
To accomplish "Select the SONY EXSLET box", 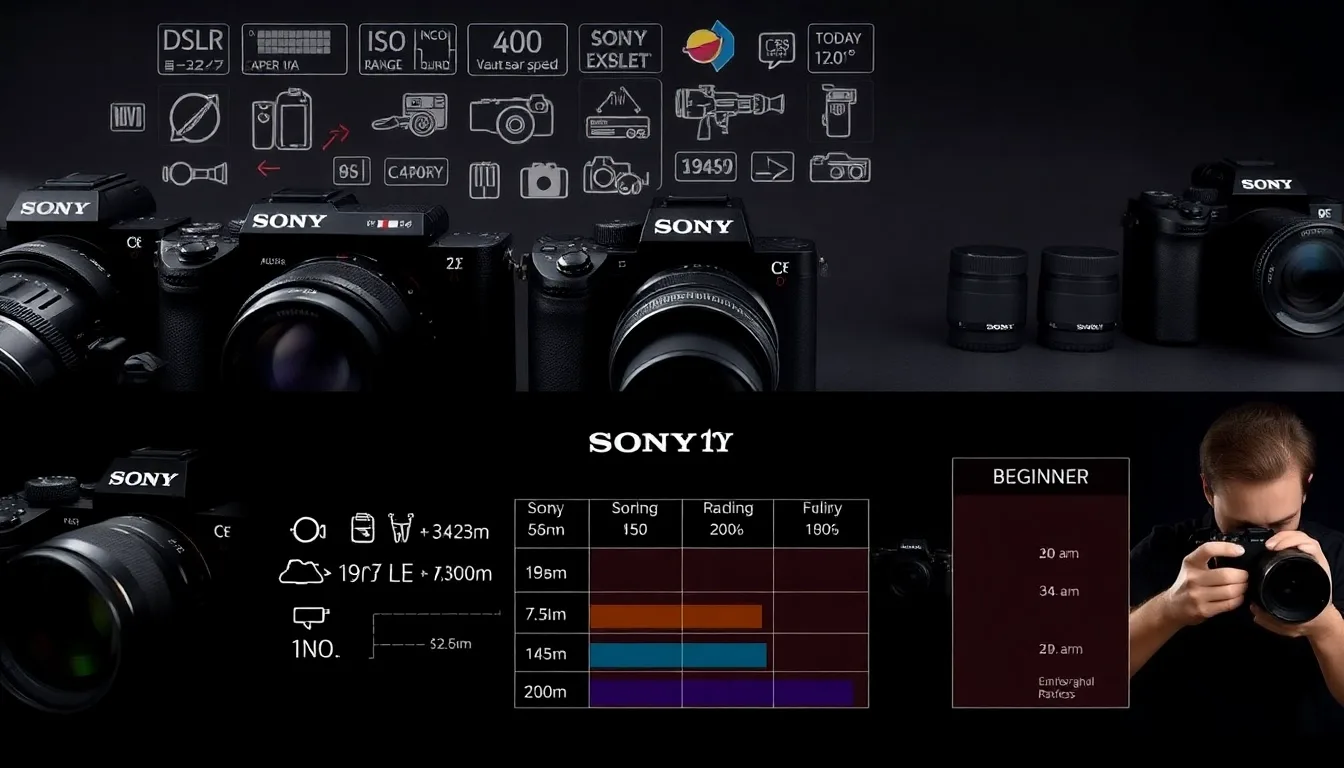I will click(x=620, y=49).
